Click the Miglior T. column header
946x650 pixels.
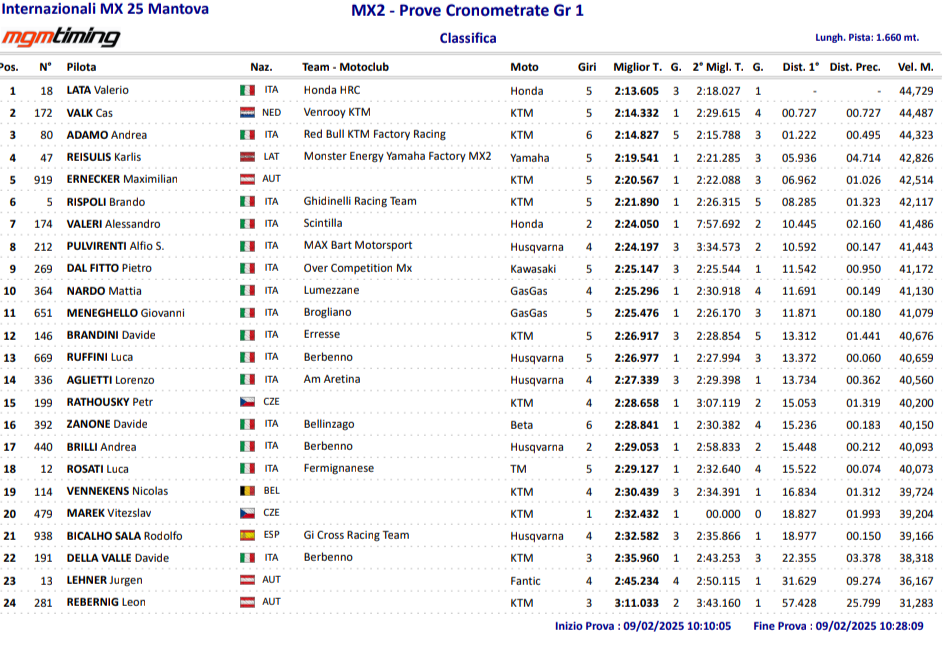pos(637,67)
